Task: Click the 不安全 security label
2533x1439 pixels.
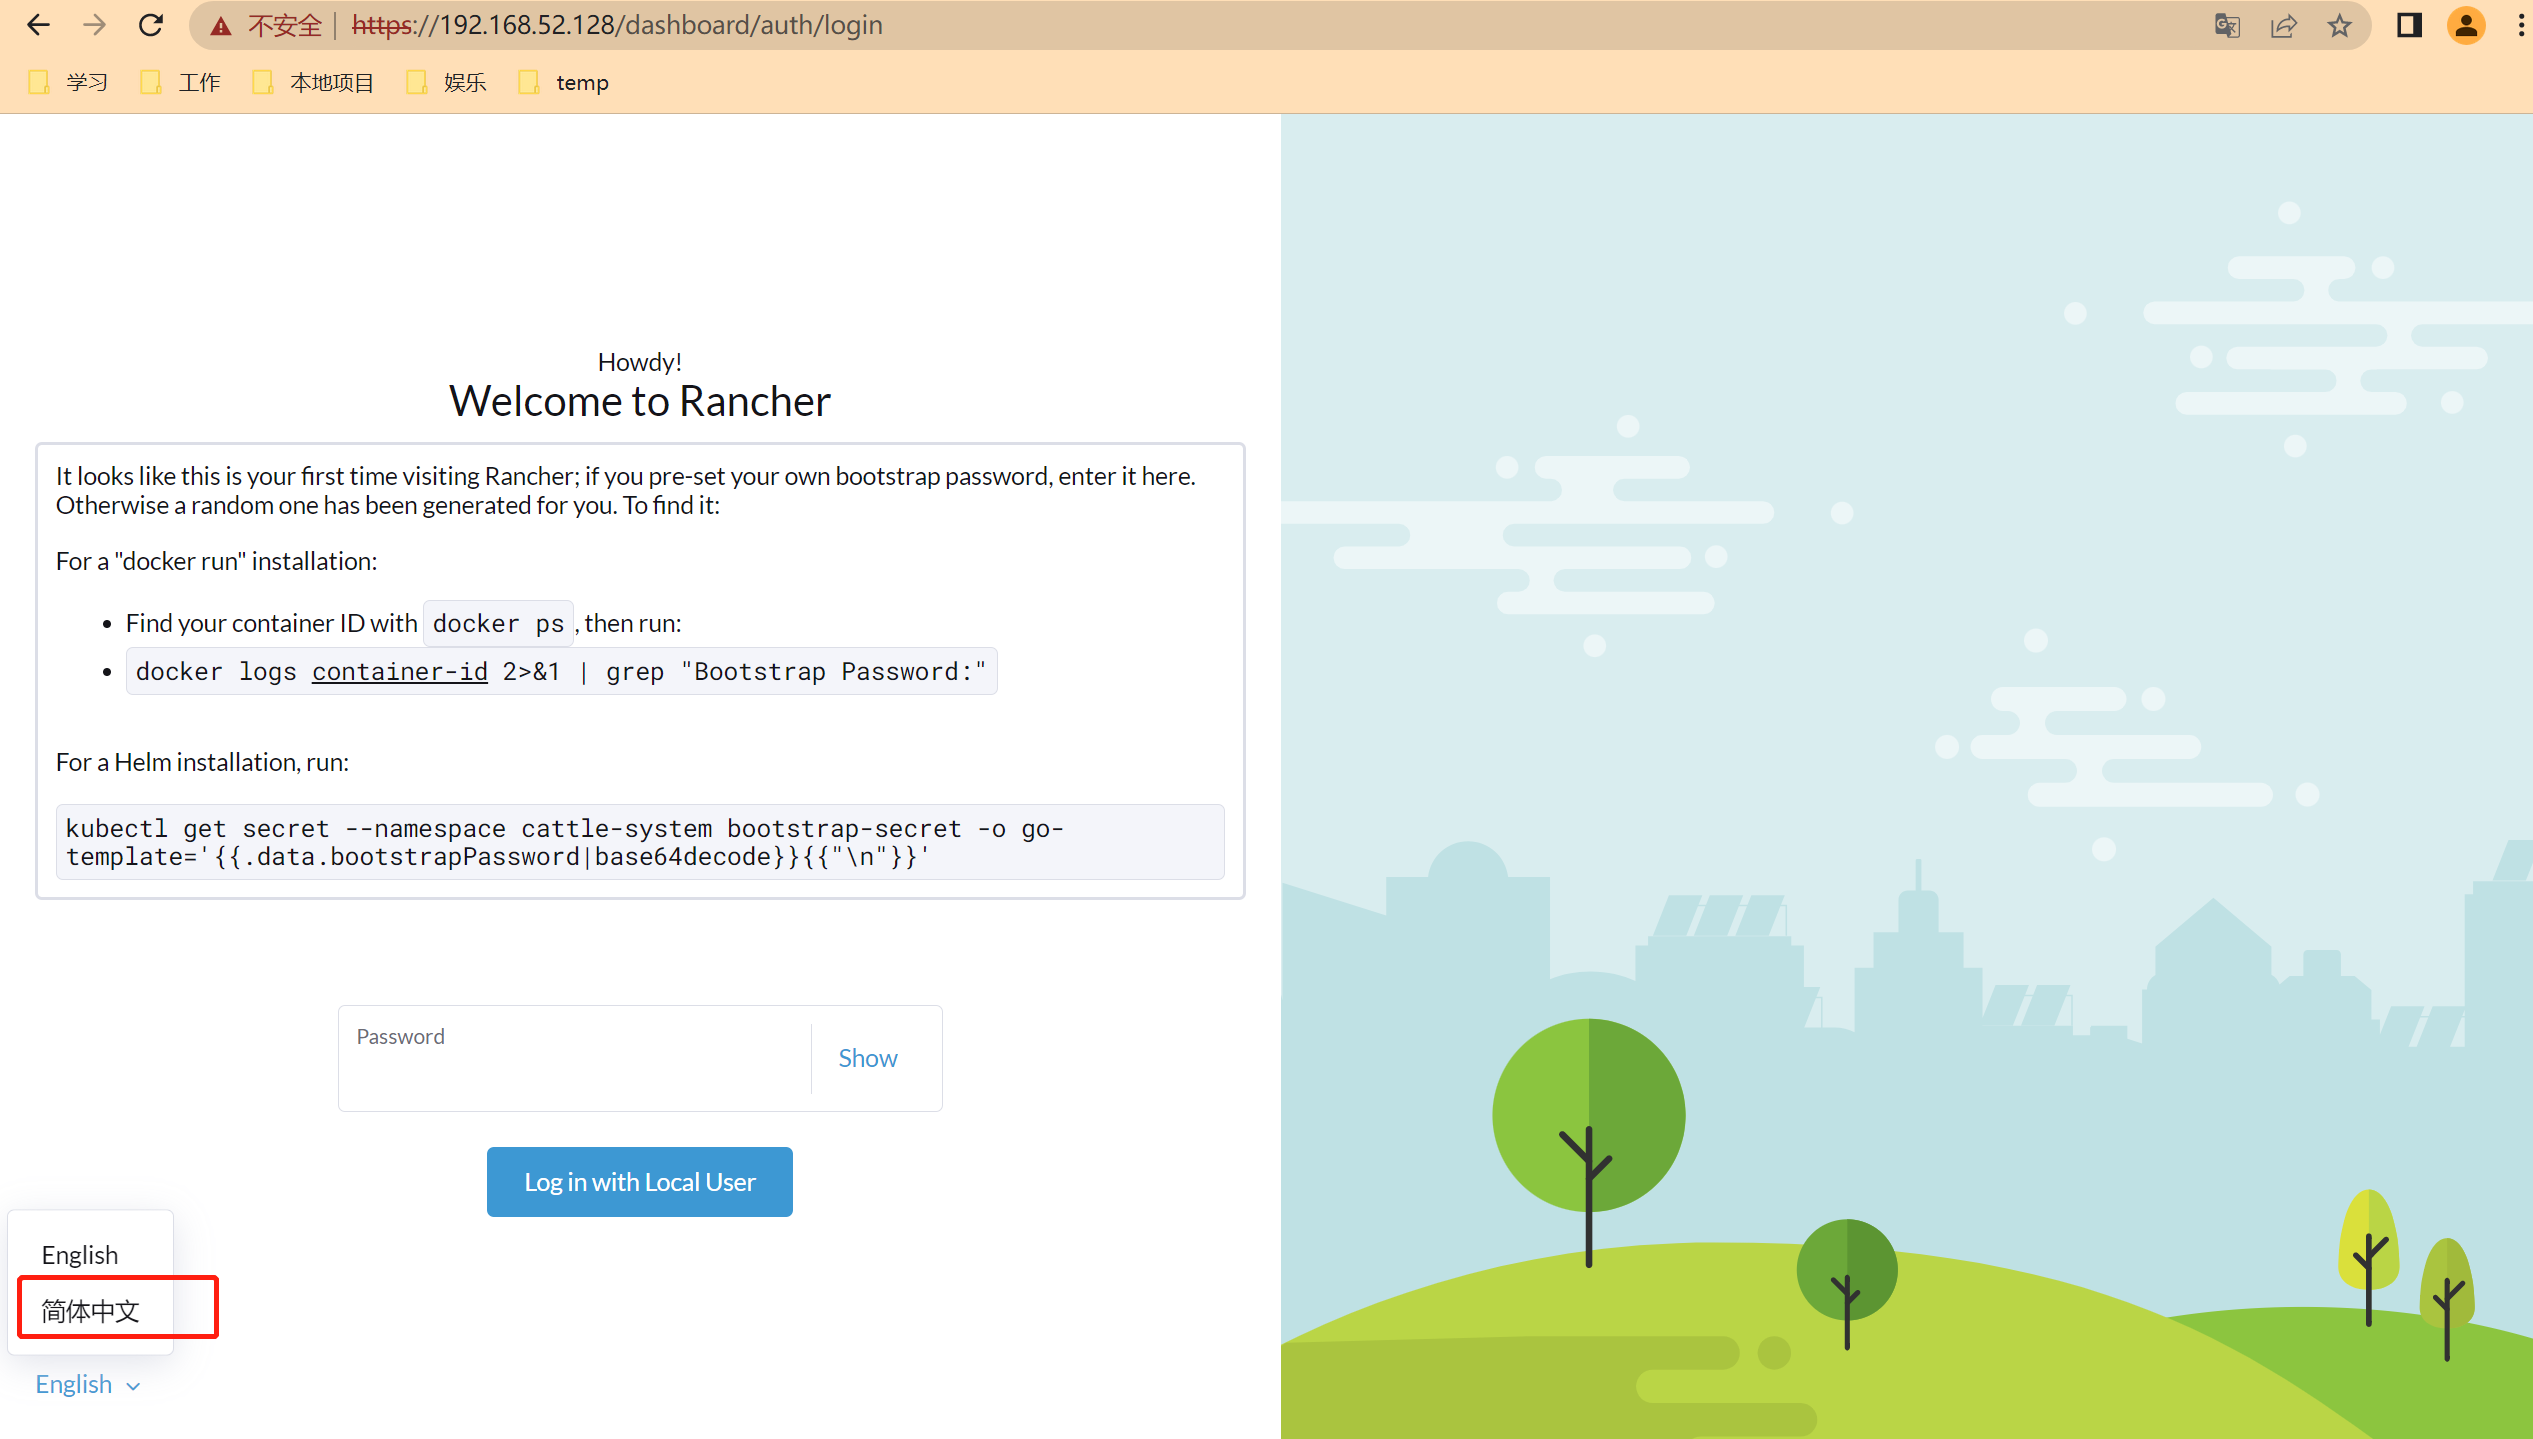Action: point(285,25)
